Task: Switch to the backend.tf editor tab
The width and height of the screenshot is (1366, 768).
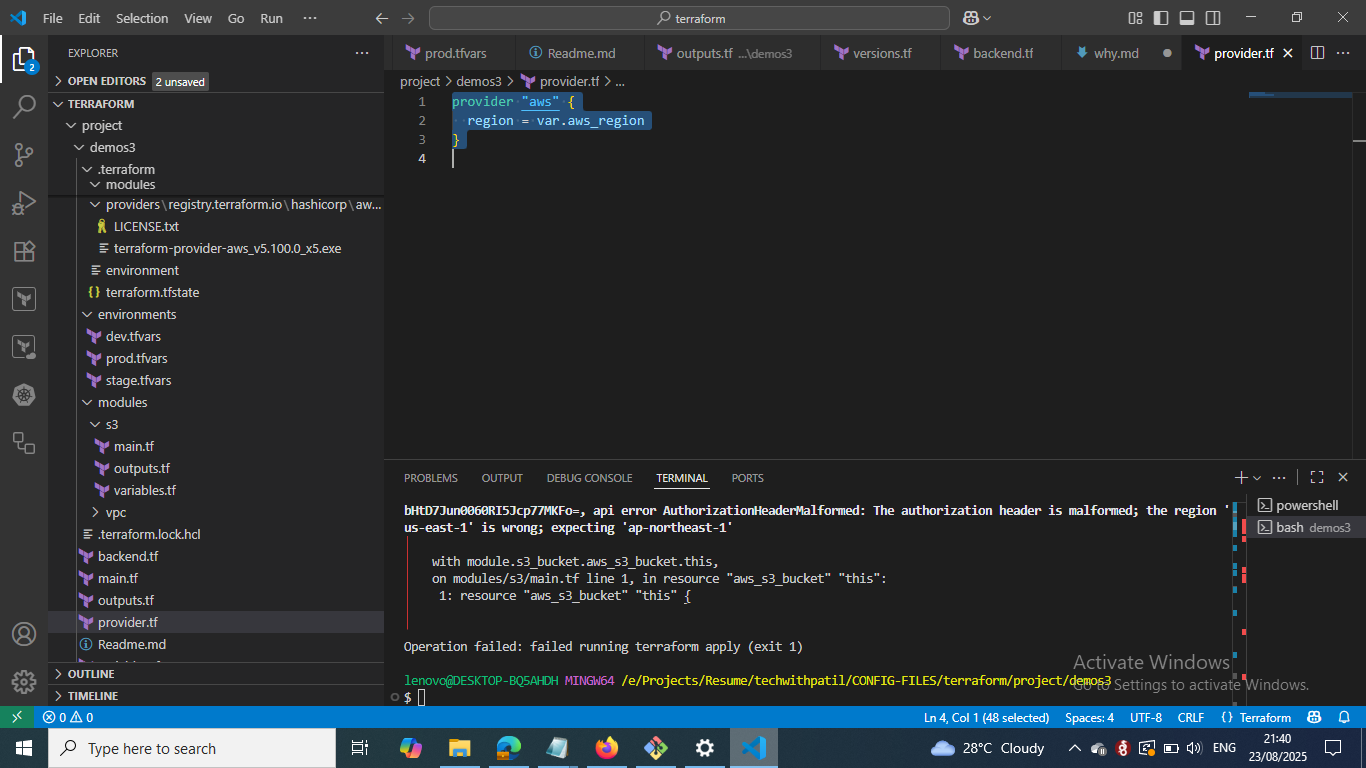Action: click(1002, 53)
